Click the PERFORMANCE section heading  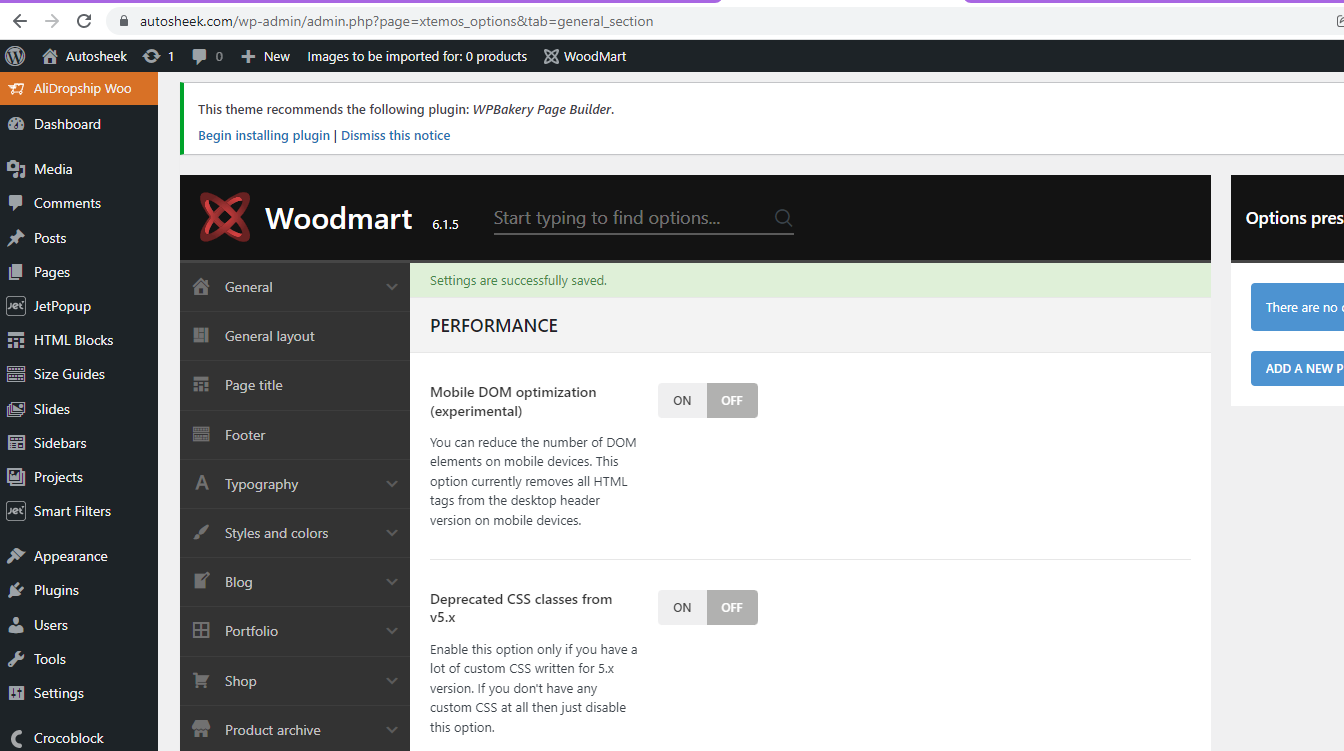[494, 326]
